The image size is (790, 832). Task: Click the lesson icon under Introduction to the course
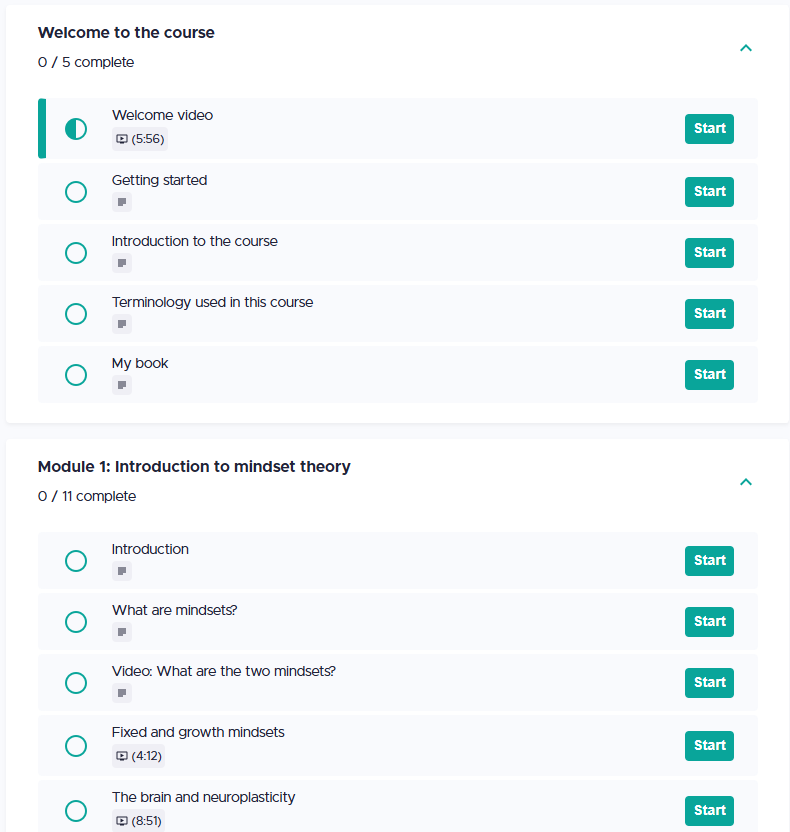coord(122,263)
